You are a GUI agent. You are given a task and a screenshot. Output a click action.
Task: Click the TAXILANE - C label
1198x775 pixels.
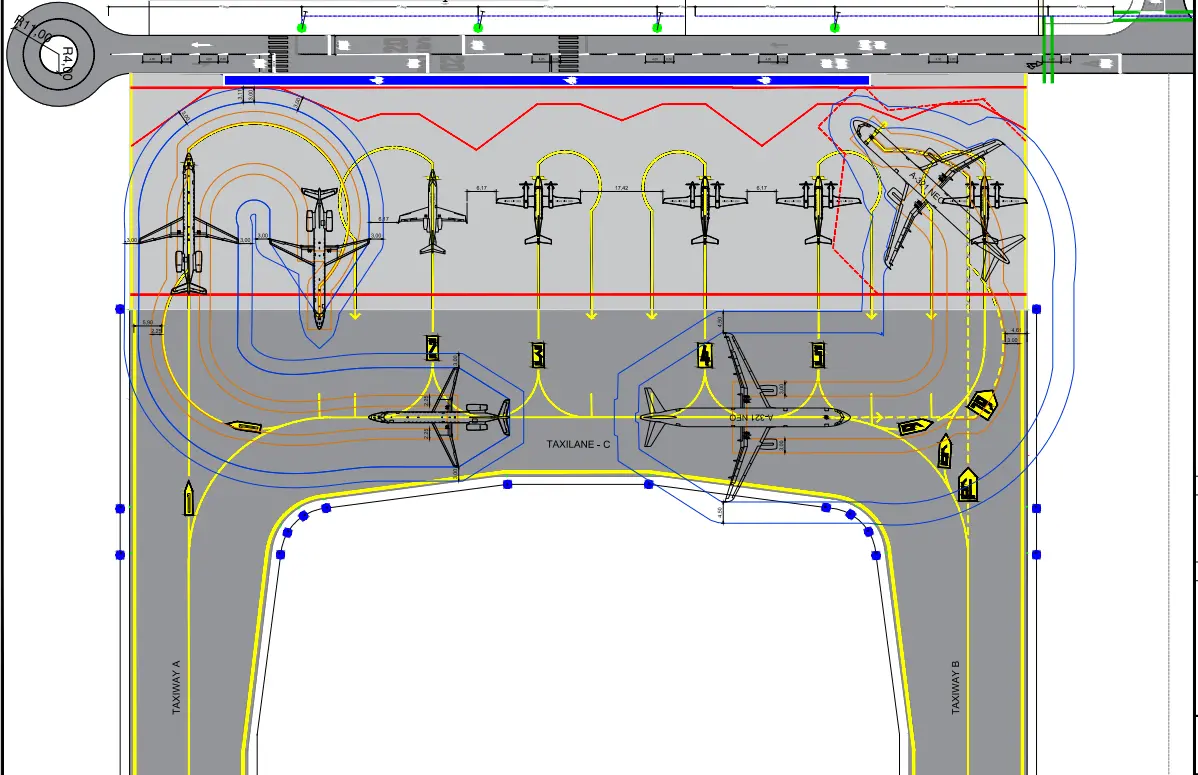coord(578,444)
